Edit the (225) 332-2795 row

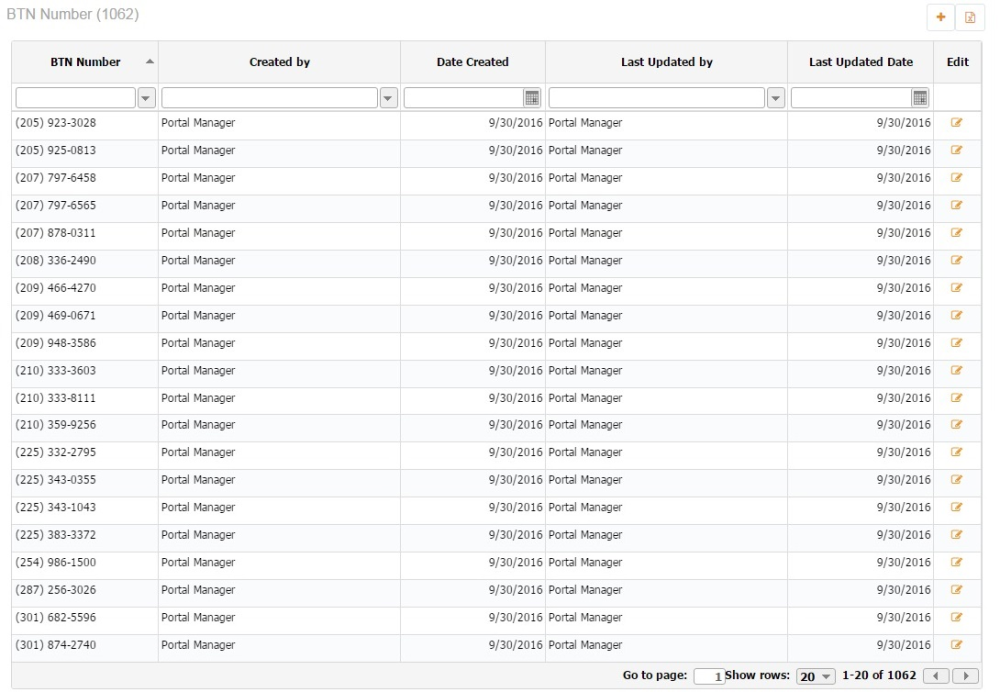(957, 452)
